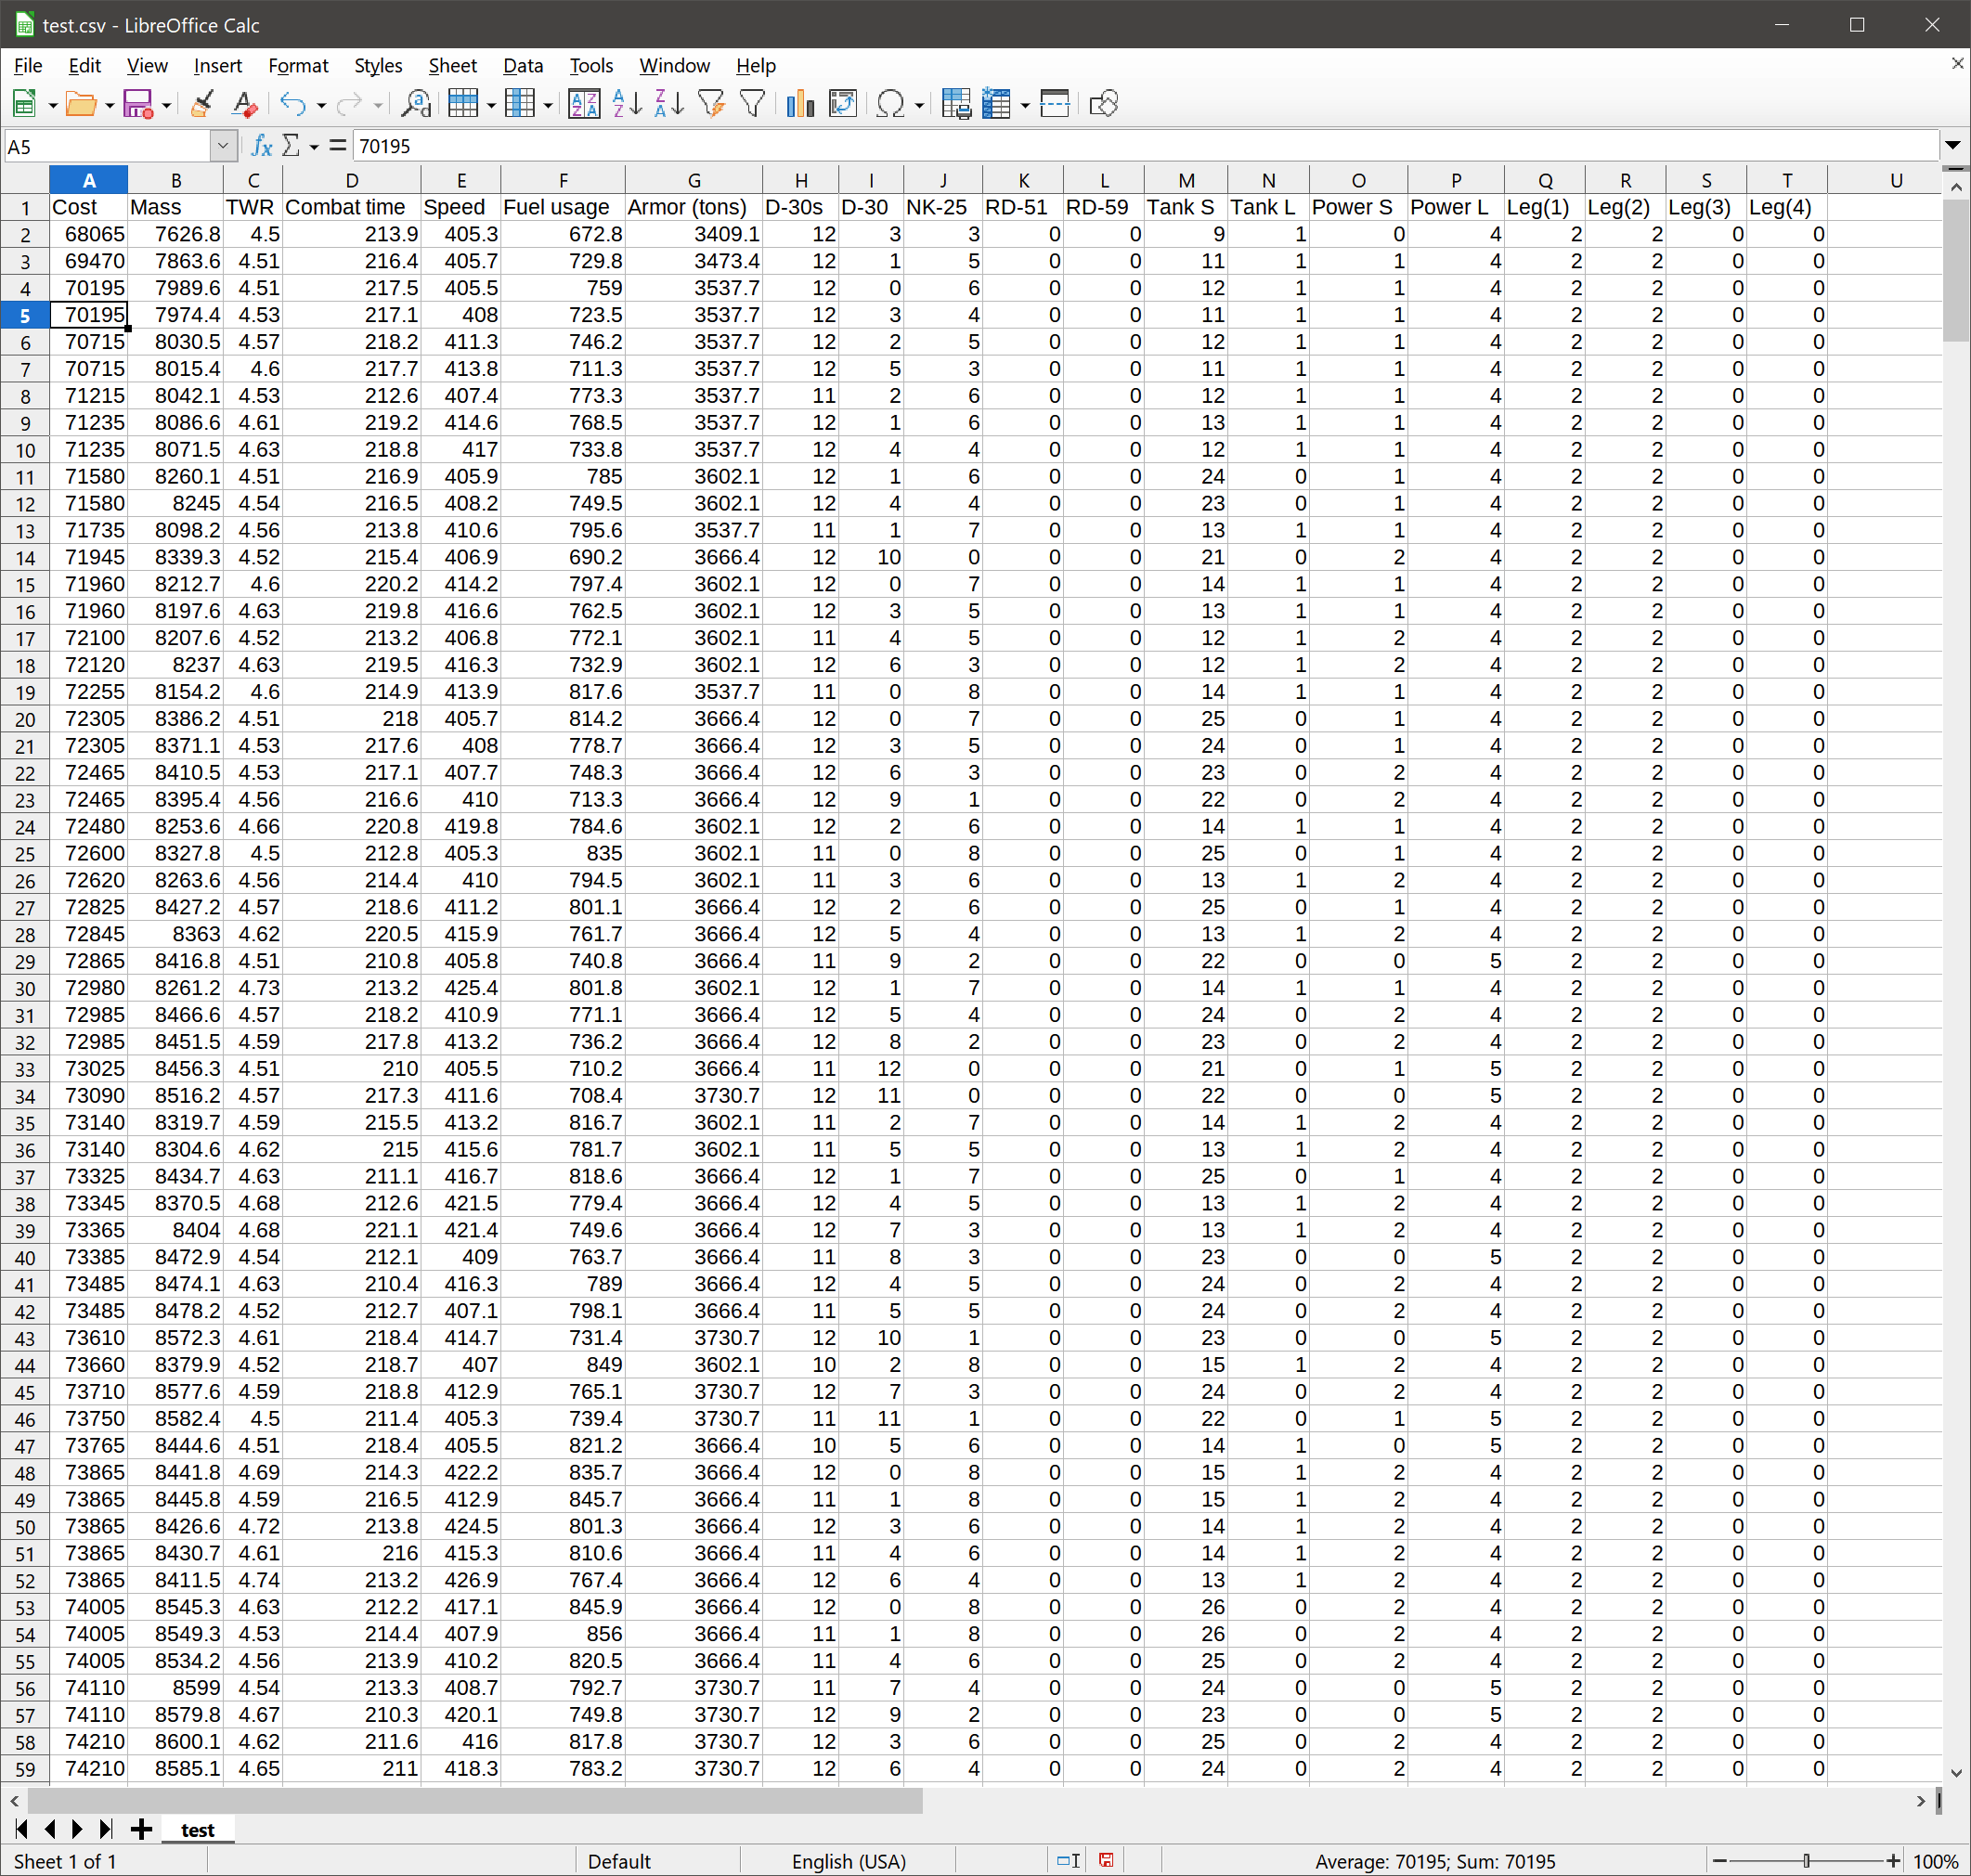Click the Insert Column icon
The width and height of the screenshot is (1971, 1876).
click(520, 104)
